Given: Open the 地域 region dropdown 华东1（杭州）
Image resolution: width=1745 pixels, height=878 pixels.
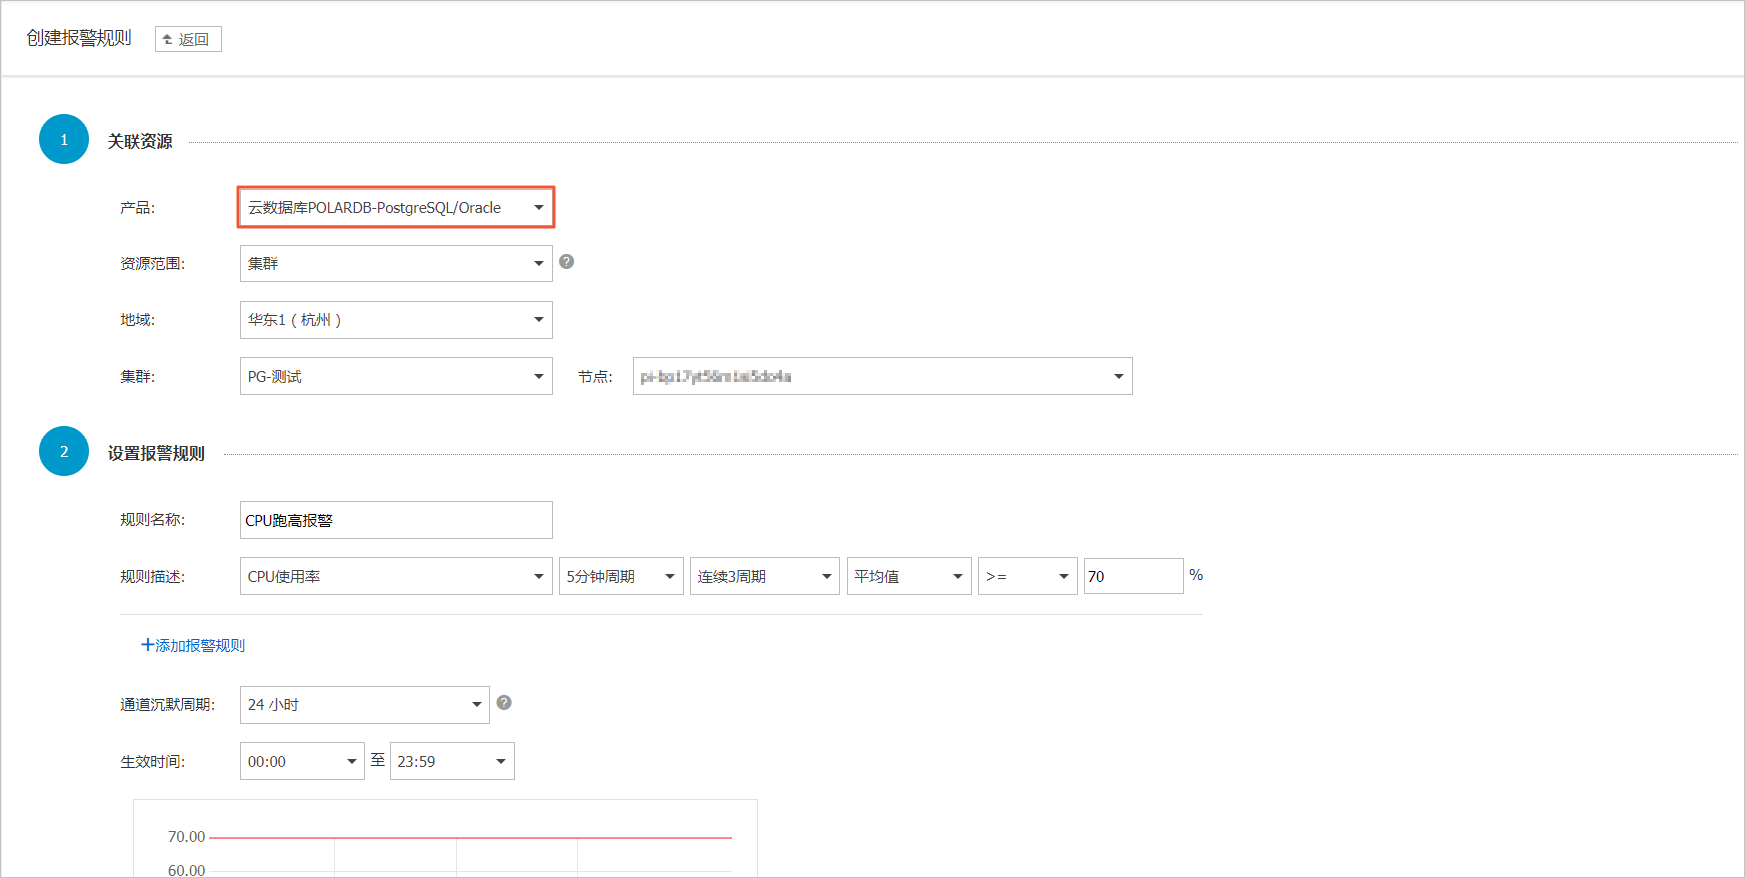Looking at the screenshot, I should 396,320.
